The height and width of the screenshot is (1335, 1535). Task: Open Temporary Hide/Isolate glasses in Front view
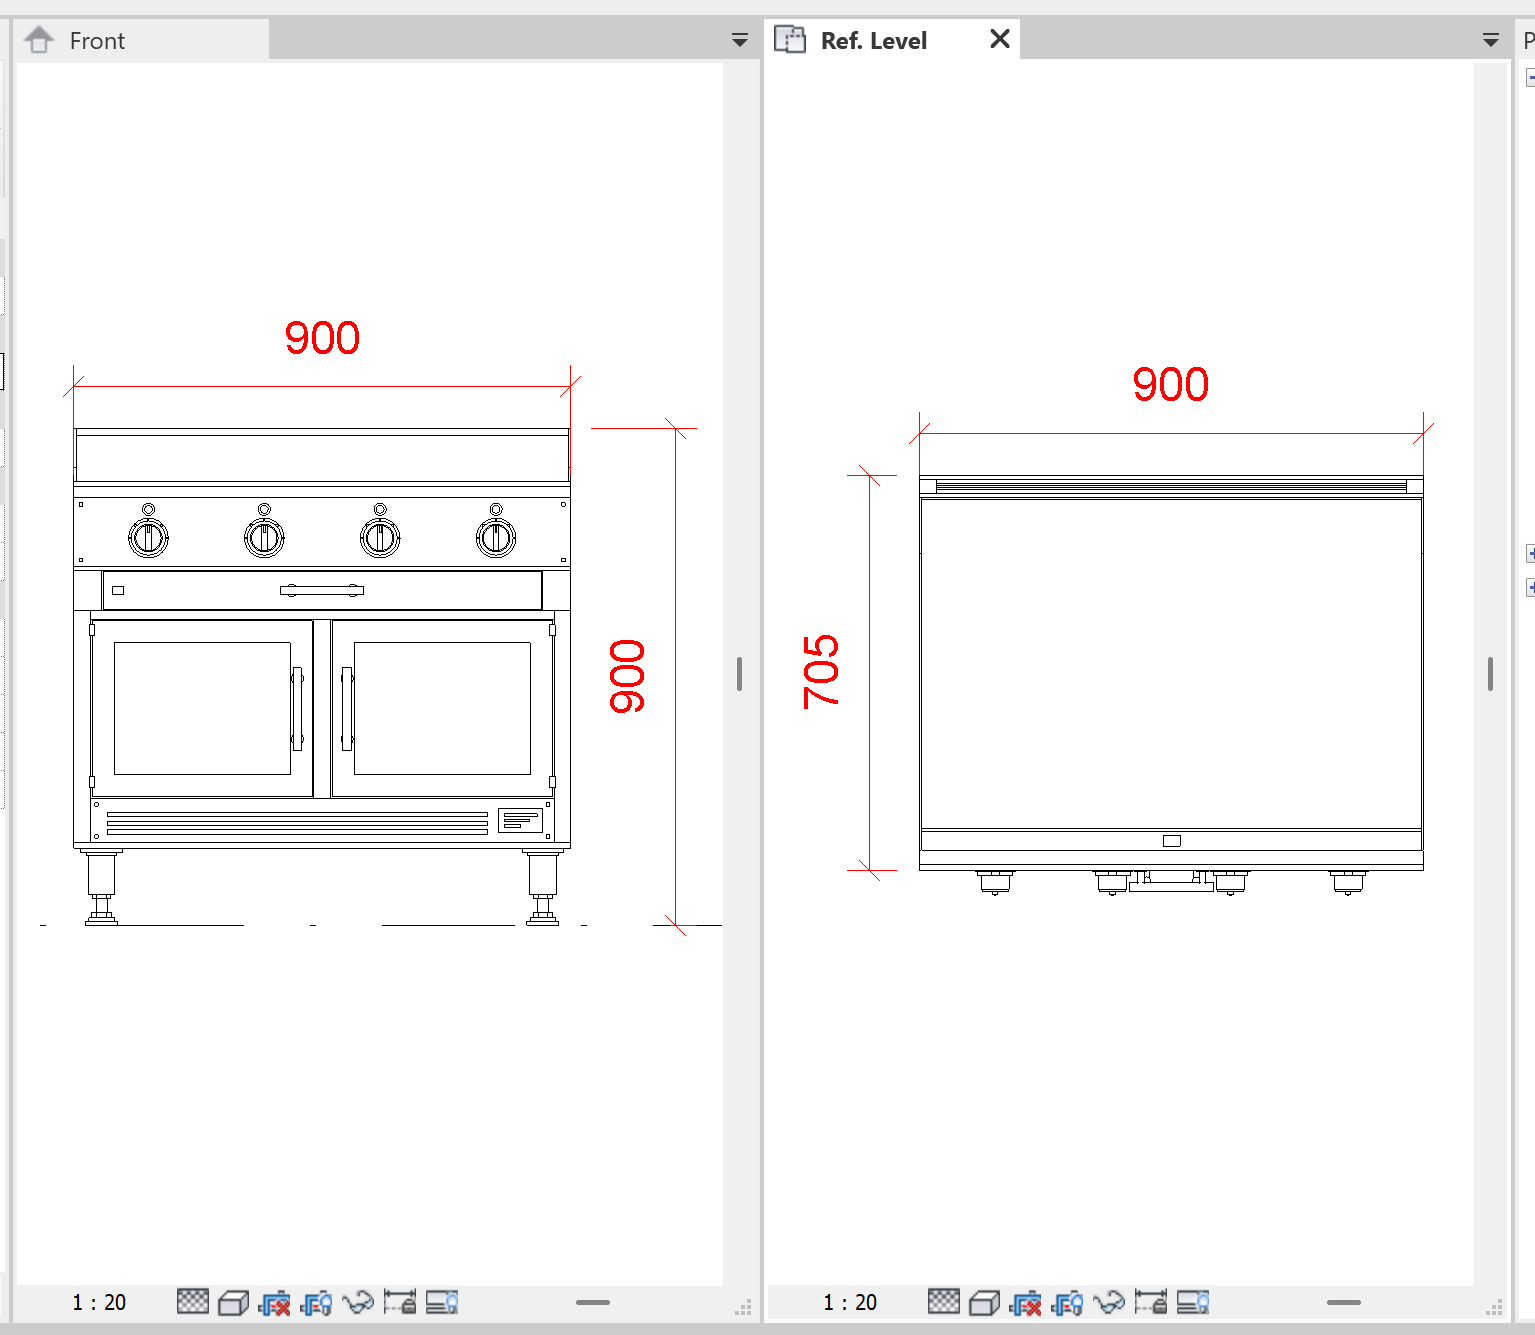pos(358,1302)
